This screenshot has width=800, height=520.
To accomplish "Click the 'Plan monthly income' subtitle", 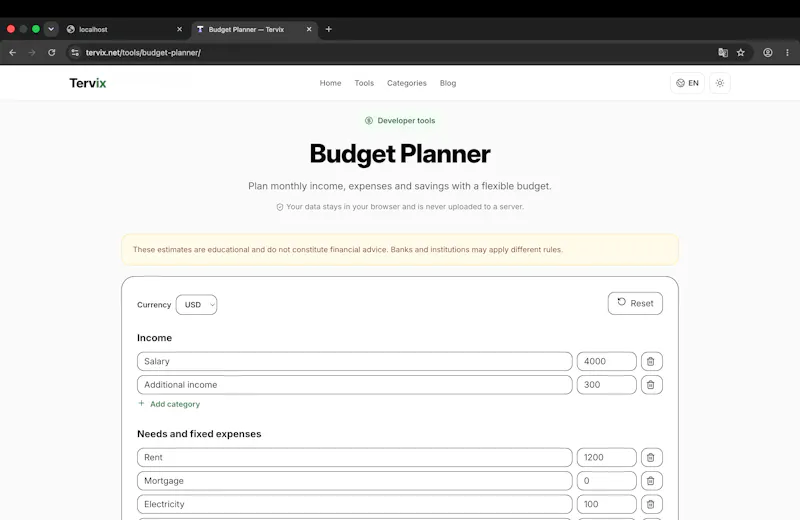I will click(400, 186).
